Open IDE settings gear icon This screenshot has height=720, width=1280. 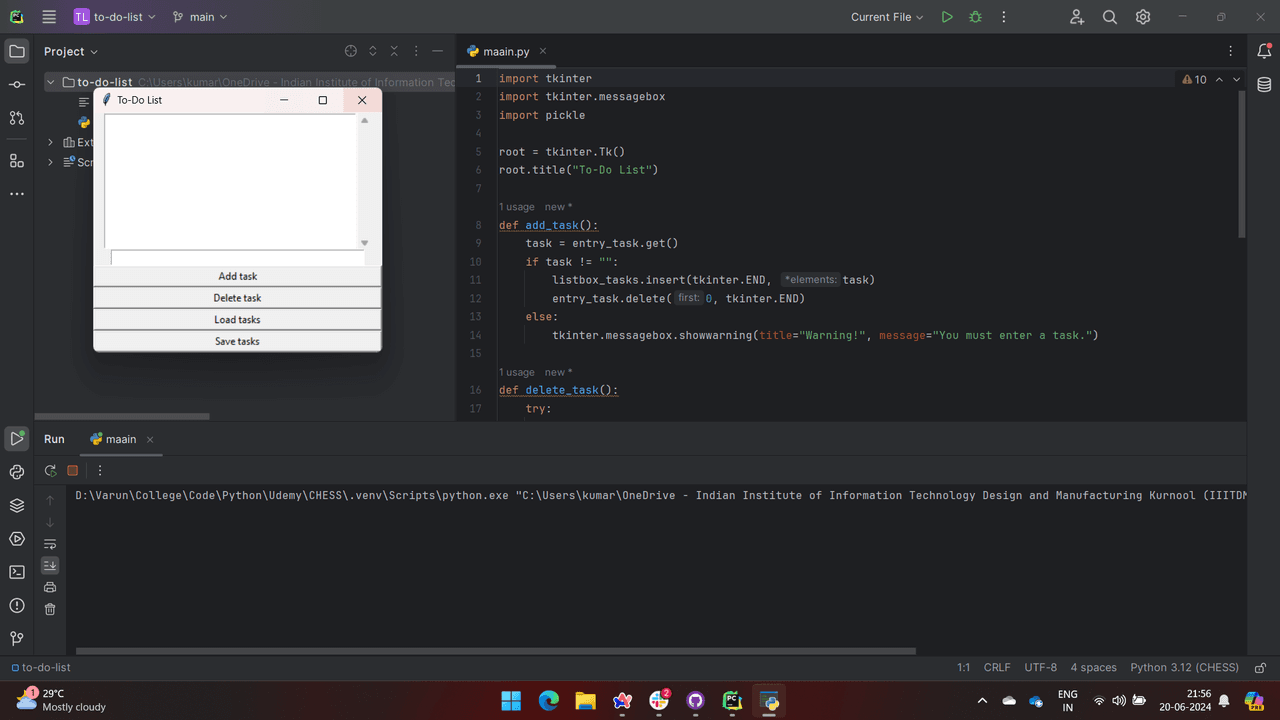[1143, 17]
